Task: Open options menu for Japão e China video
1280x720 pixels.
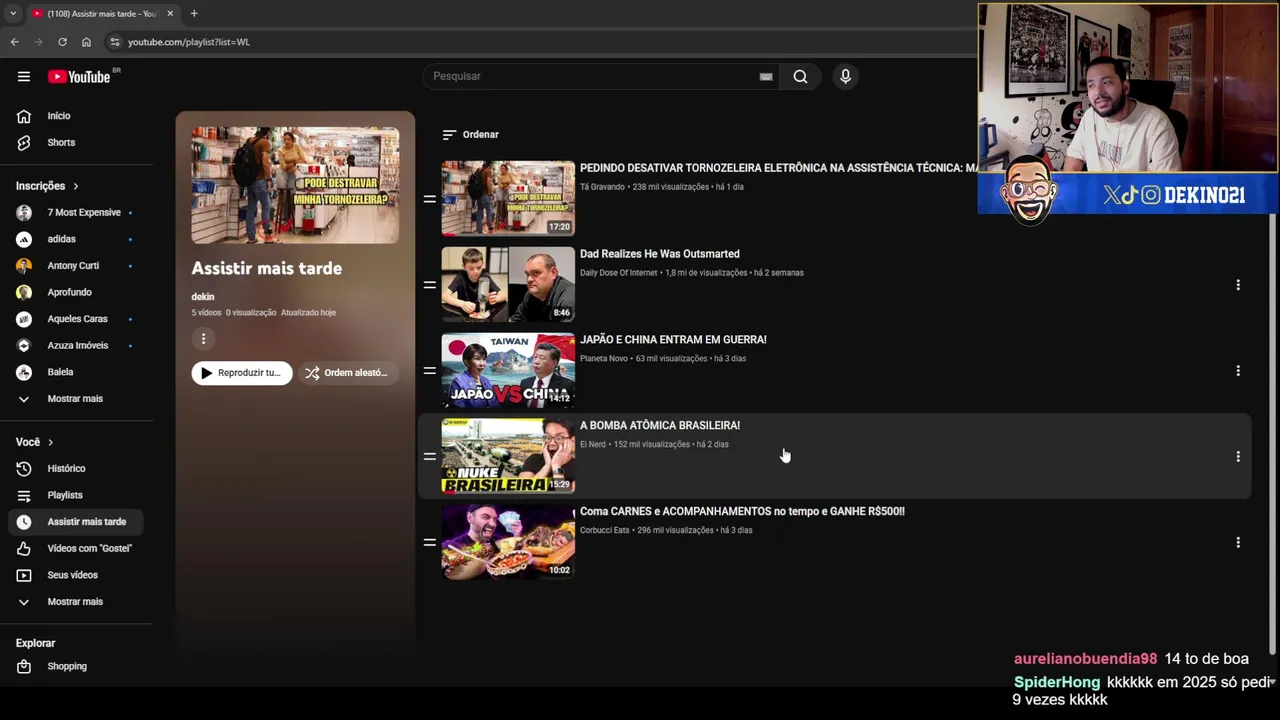Action: click(1238, 371)
